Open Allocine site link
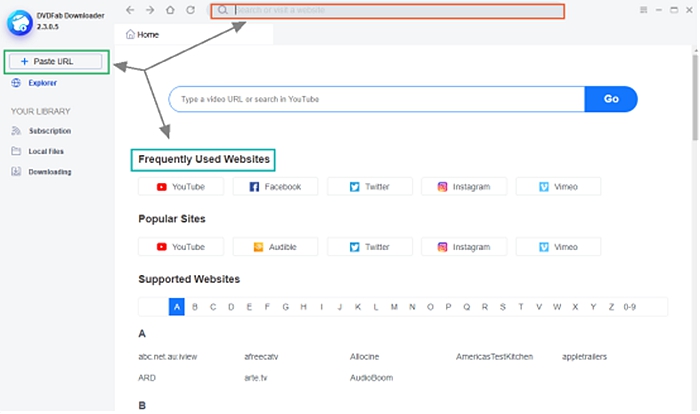This screenshot has height=414, width=700. (x=364, y=357)
